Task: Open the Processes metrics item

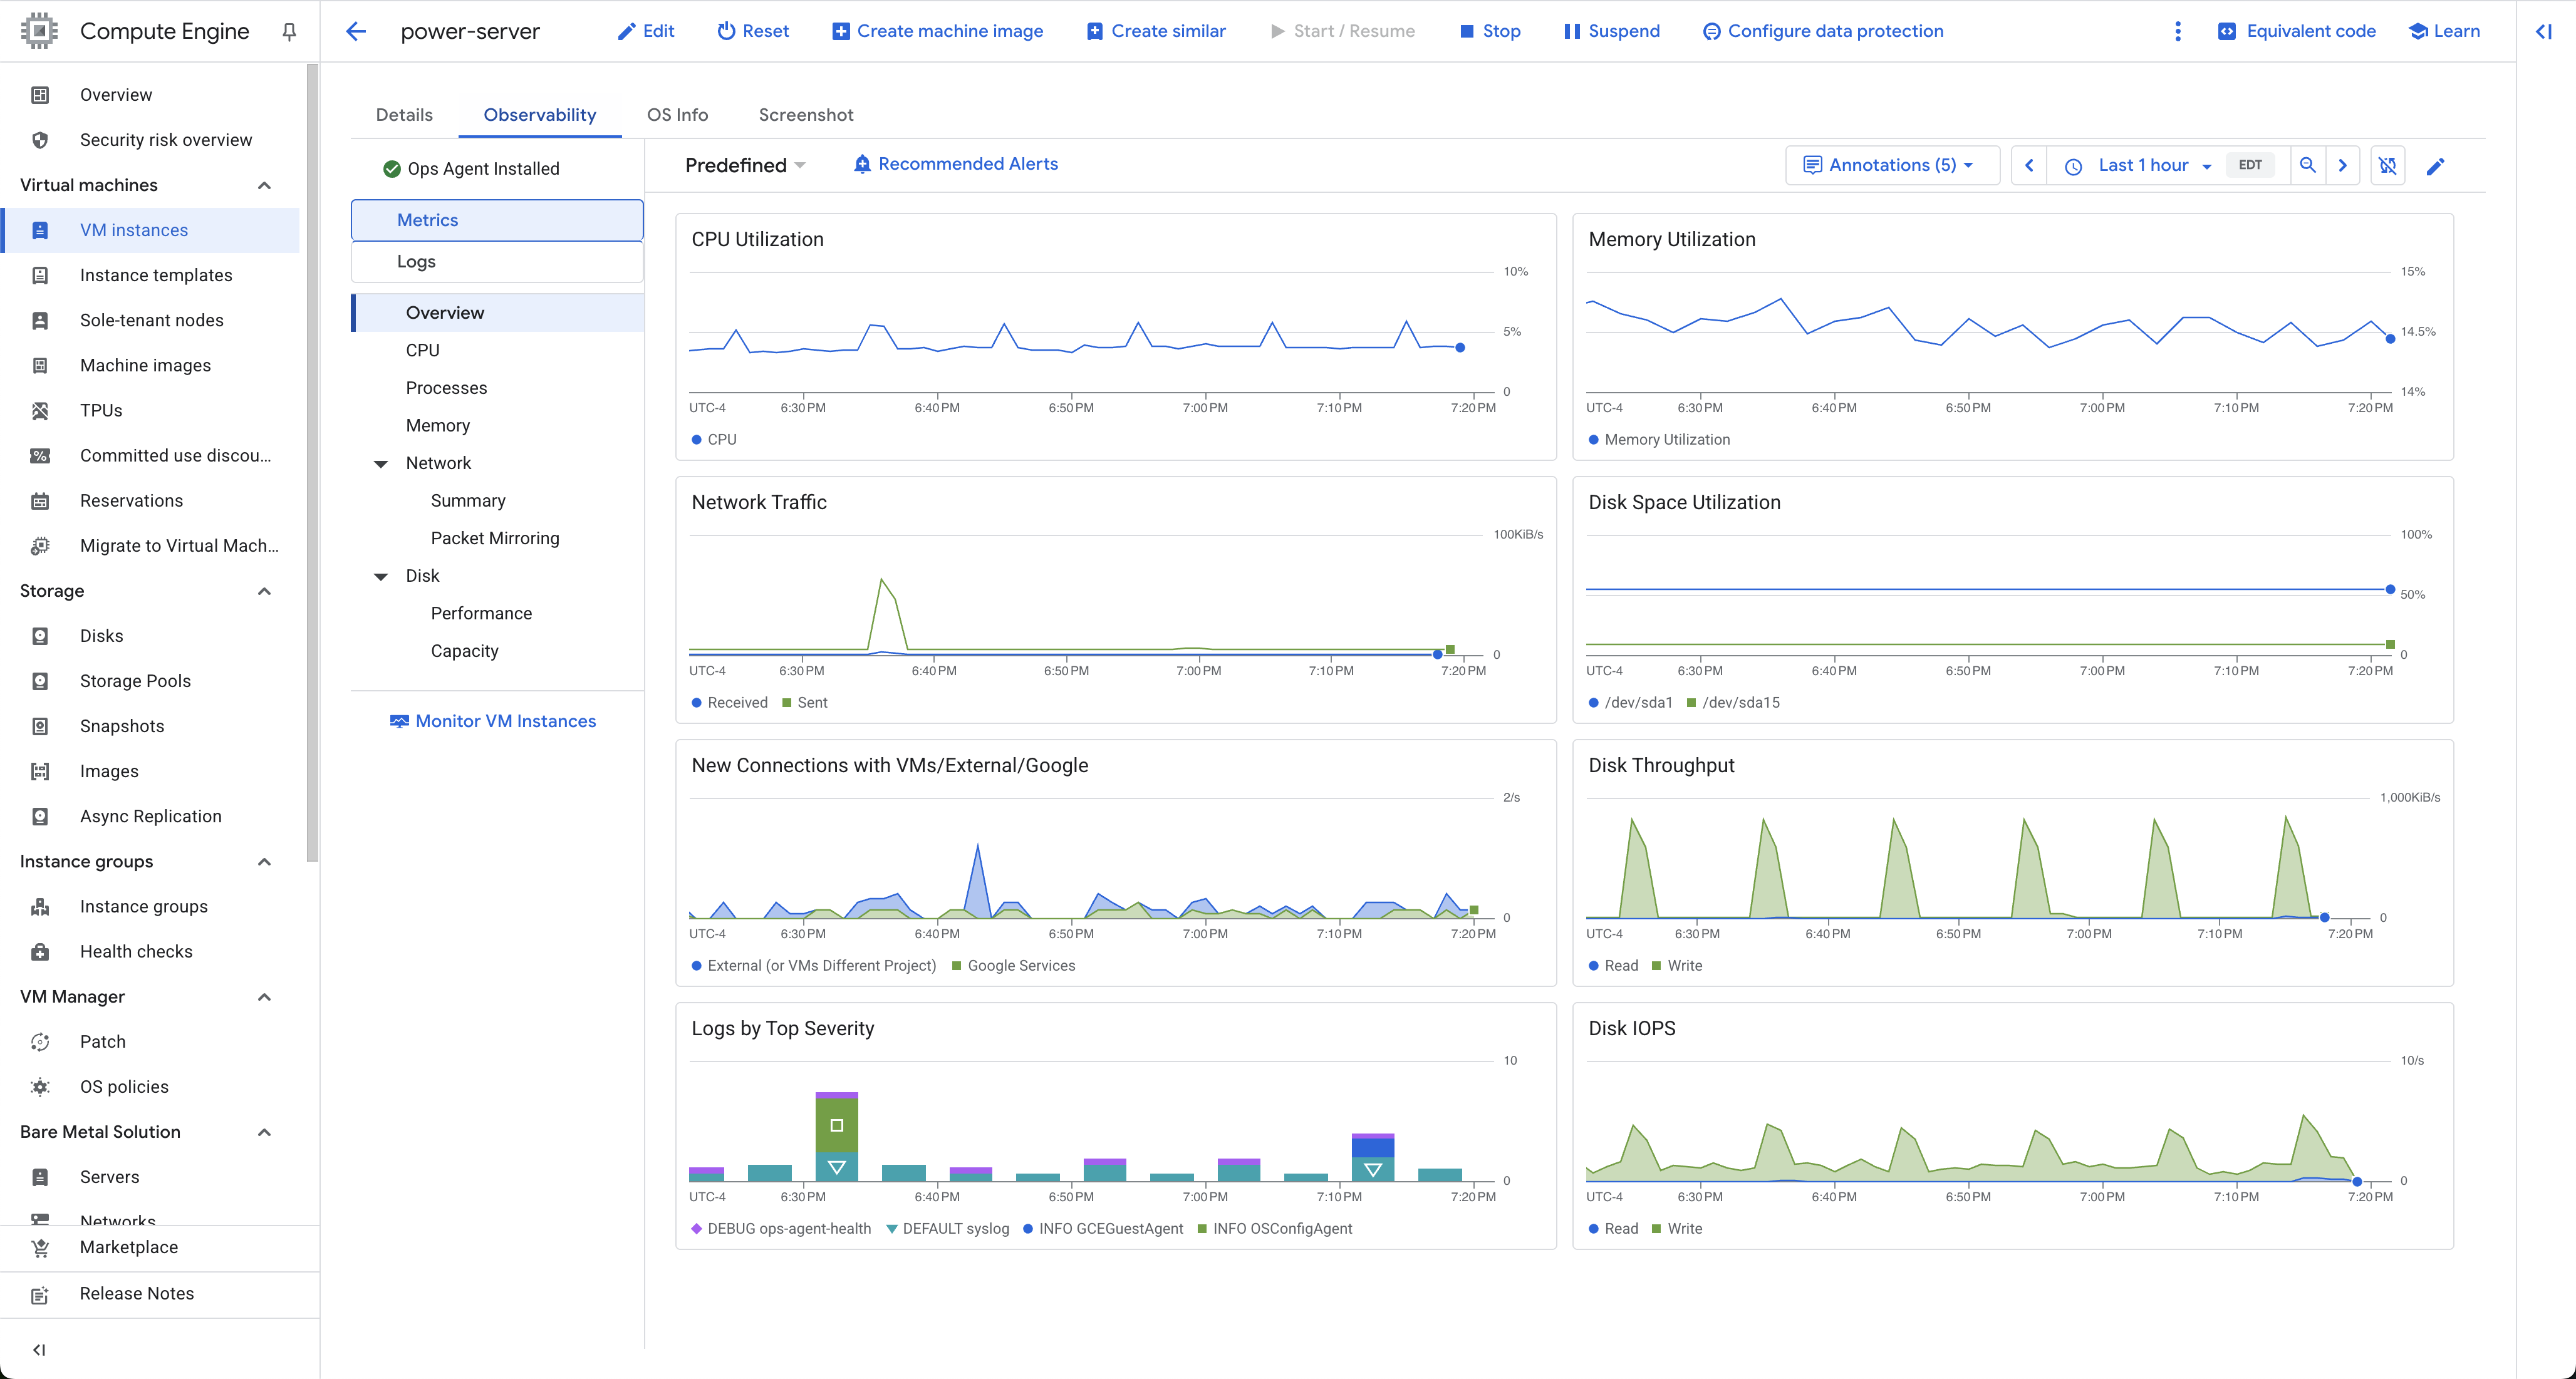Action: click(446, 387)
